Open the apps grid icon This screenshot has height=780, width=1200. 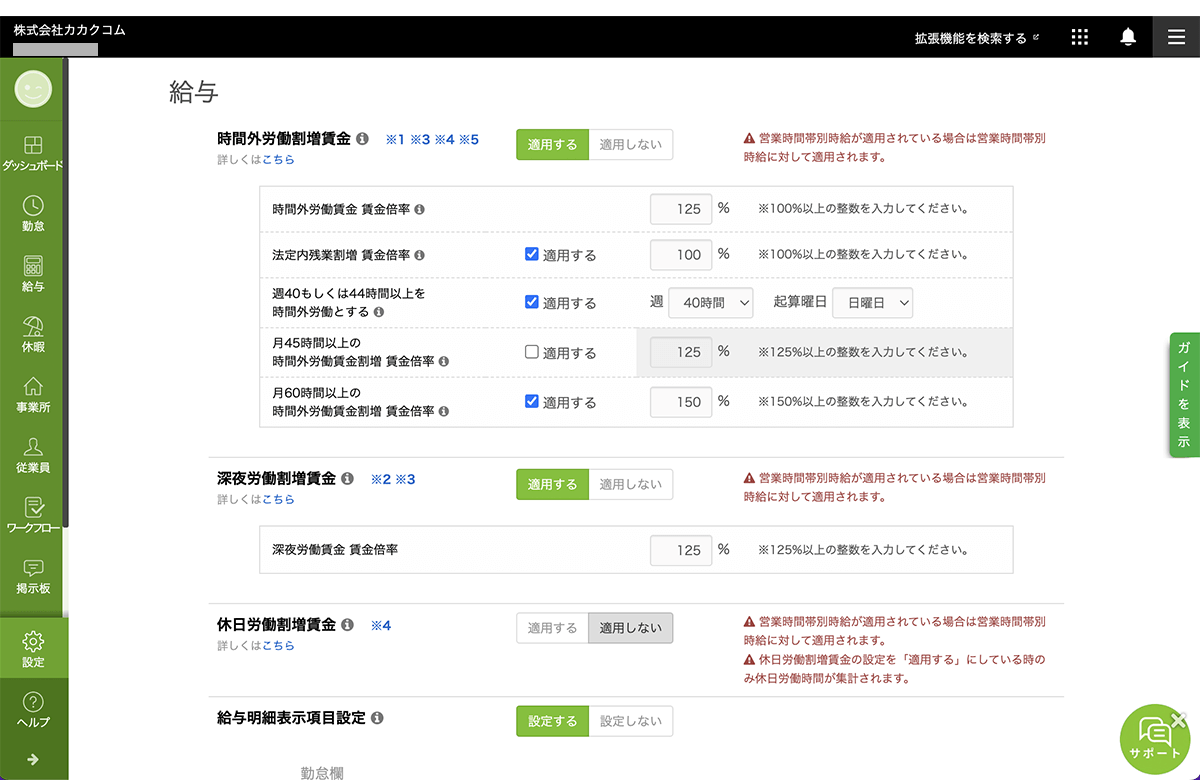coord(1079,37)
